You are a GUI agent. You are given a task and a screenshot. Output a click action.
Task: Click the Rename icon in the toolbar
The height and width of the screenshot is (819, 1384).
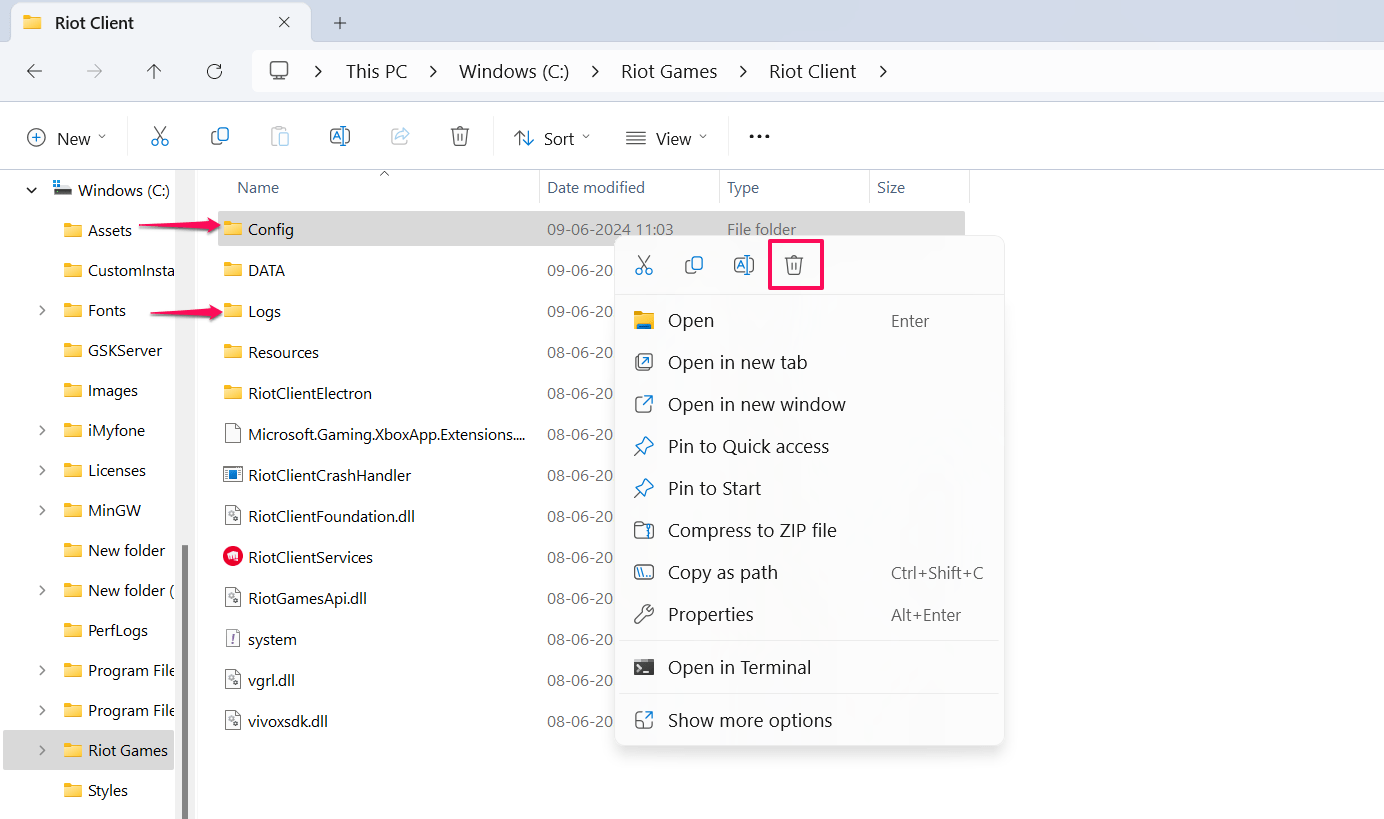click(340, 137)
